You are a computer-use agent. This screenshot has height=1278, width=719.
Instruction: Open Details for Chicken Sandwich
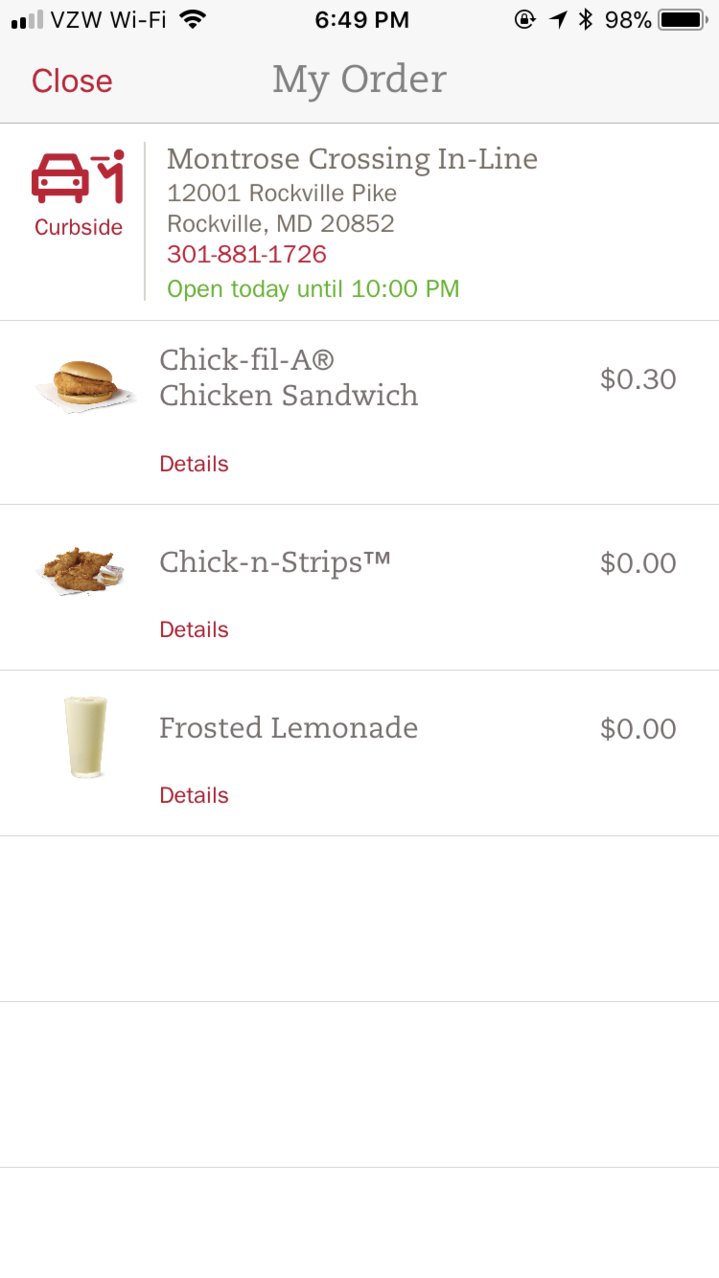(194, 464)
